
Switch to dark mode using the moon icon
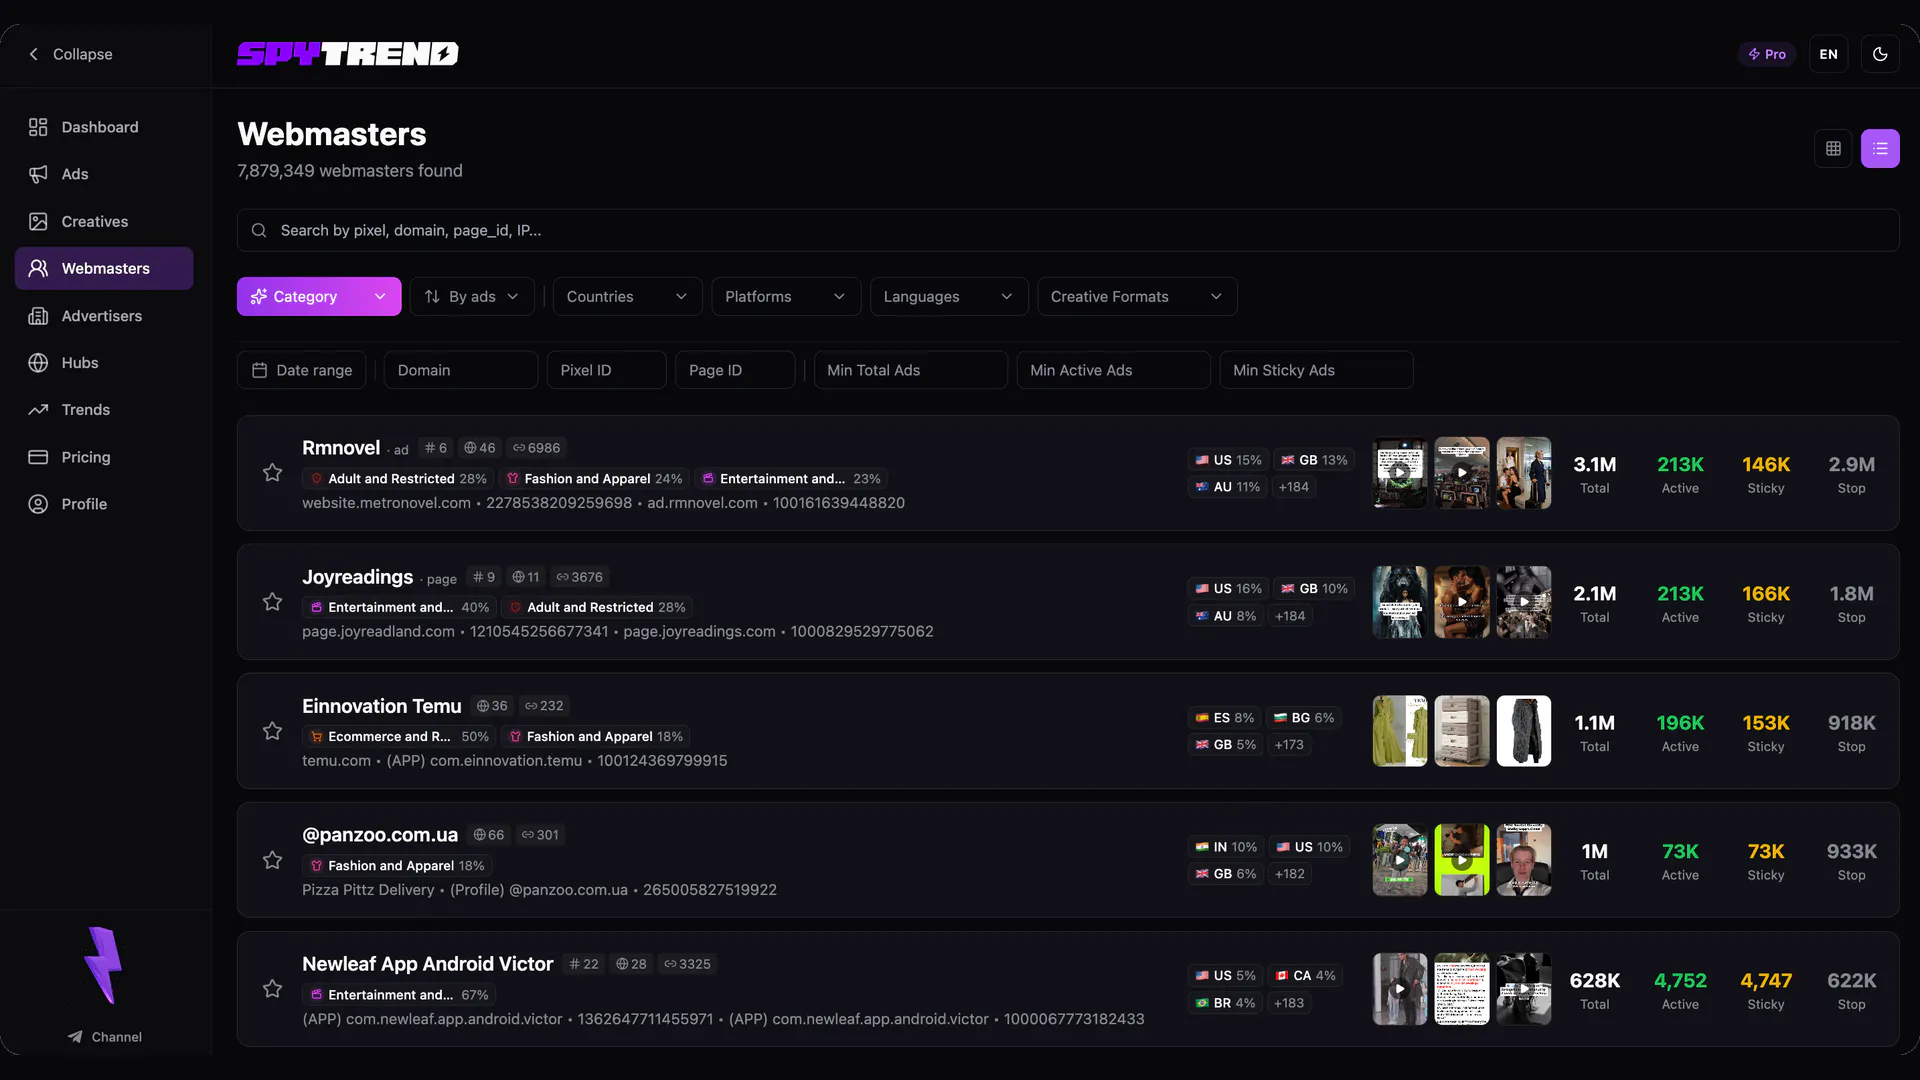[1880, 54]
